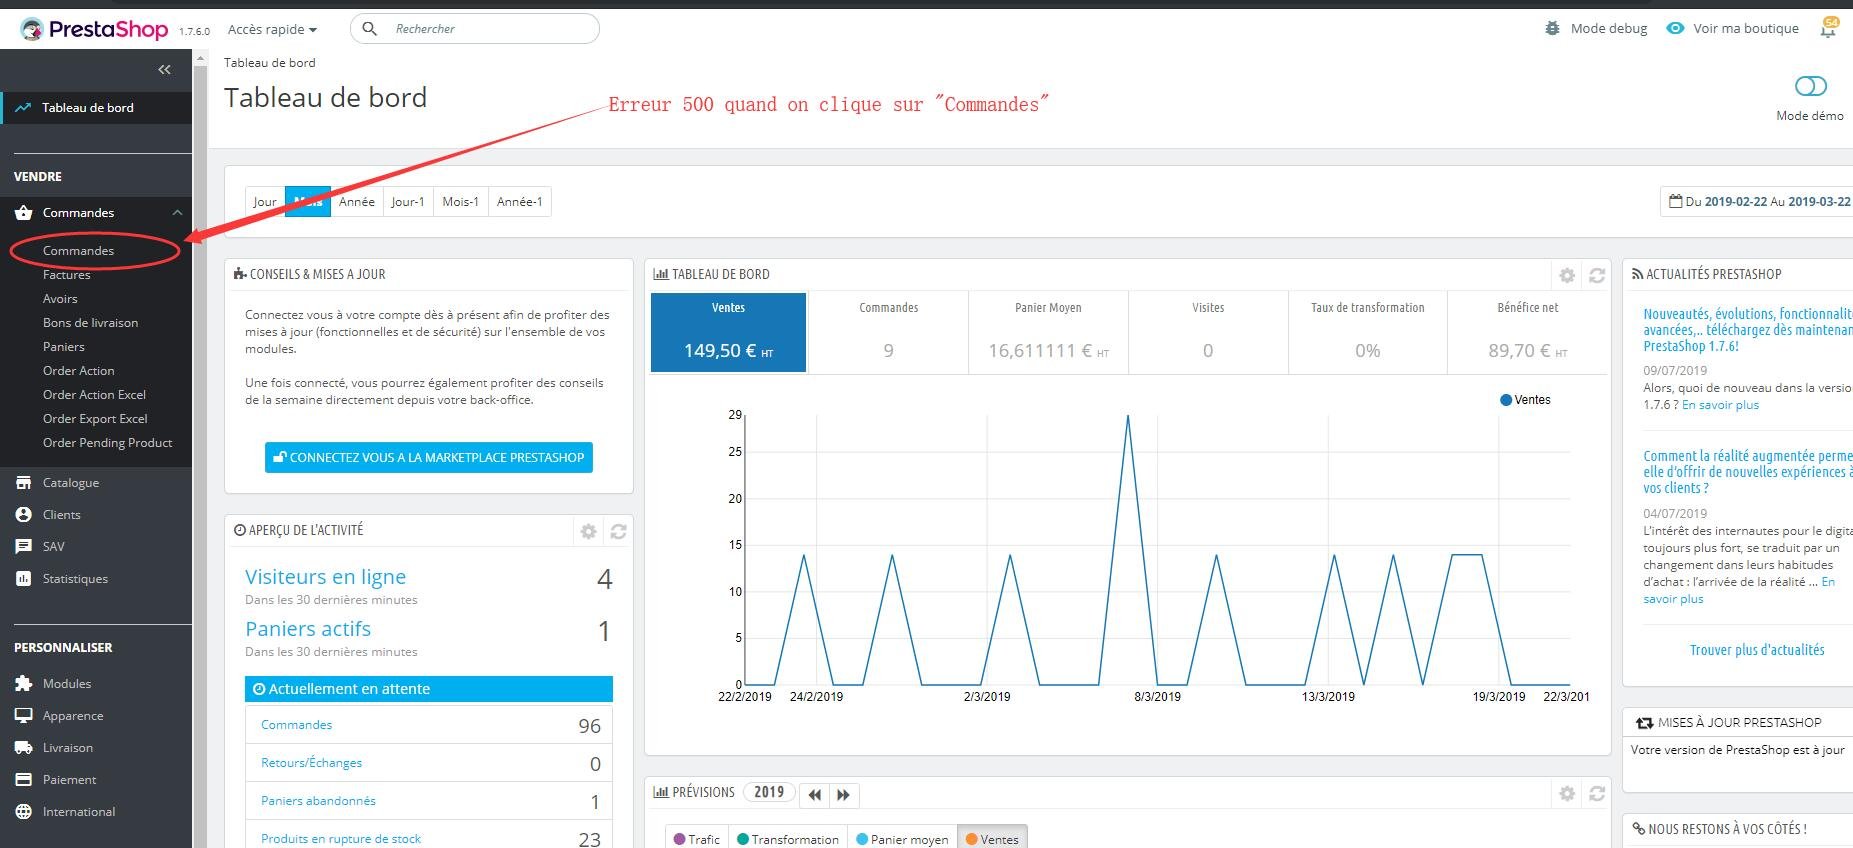The image size is (1853, 848).
Task: Toggle the Mode démo switch
Action: (1810, 86)
